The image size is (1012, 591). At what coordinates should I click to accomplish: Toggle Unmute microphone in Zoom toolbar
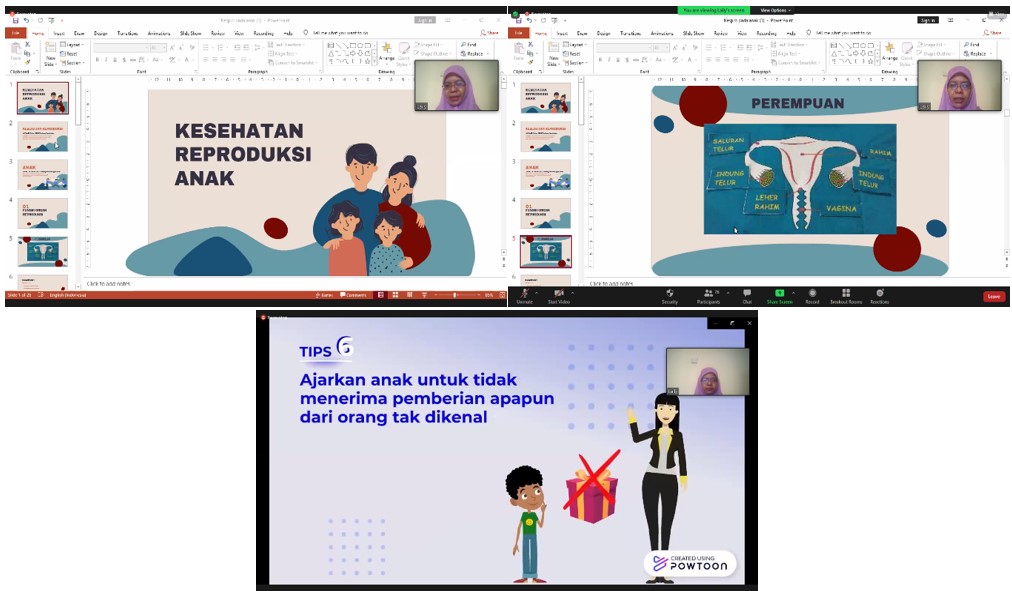(524, 294)
